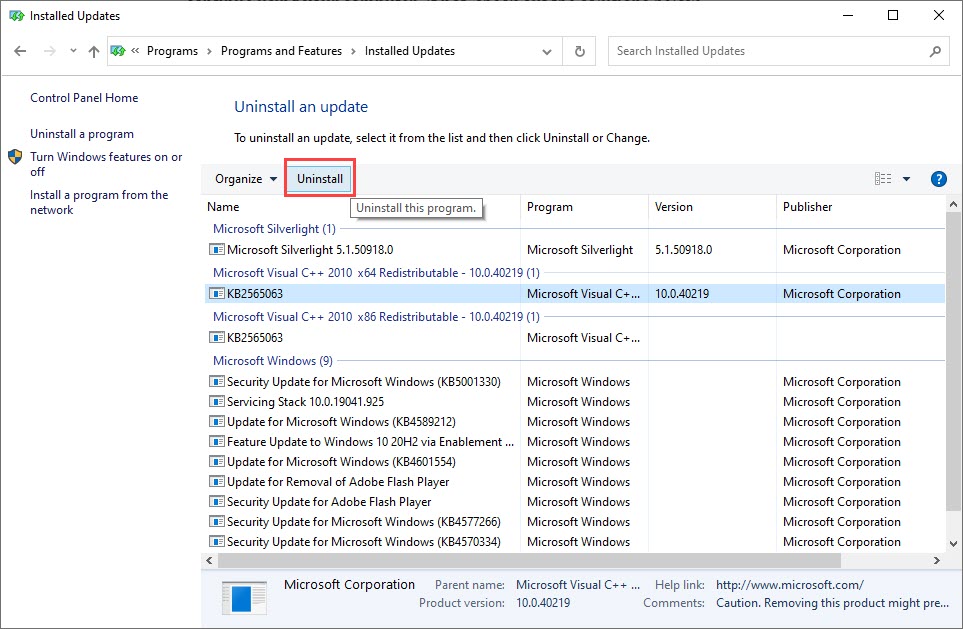The height and width of the screenshot is (629, 963).
Task: Click the Forward navigation arrow
Action: pos(50,51)
